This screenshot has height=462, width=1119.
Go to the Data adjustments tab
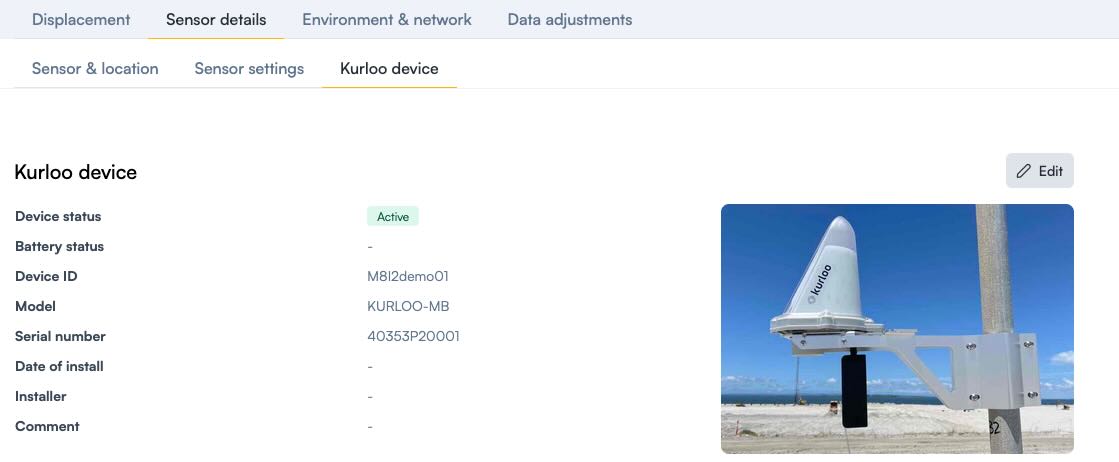(570, 19)
